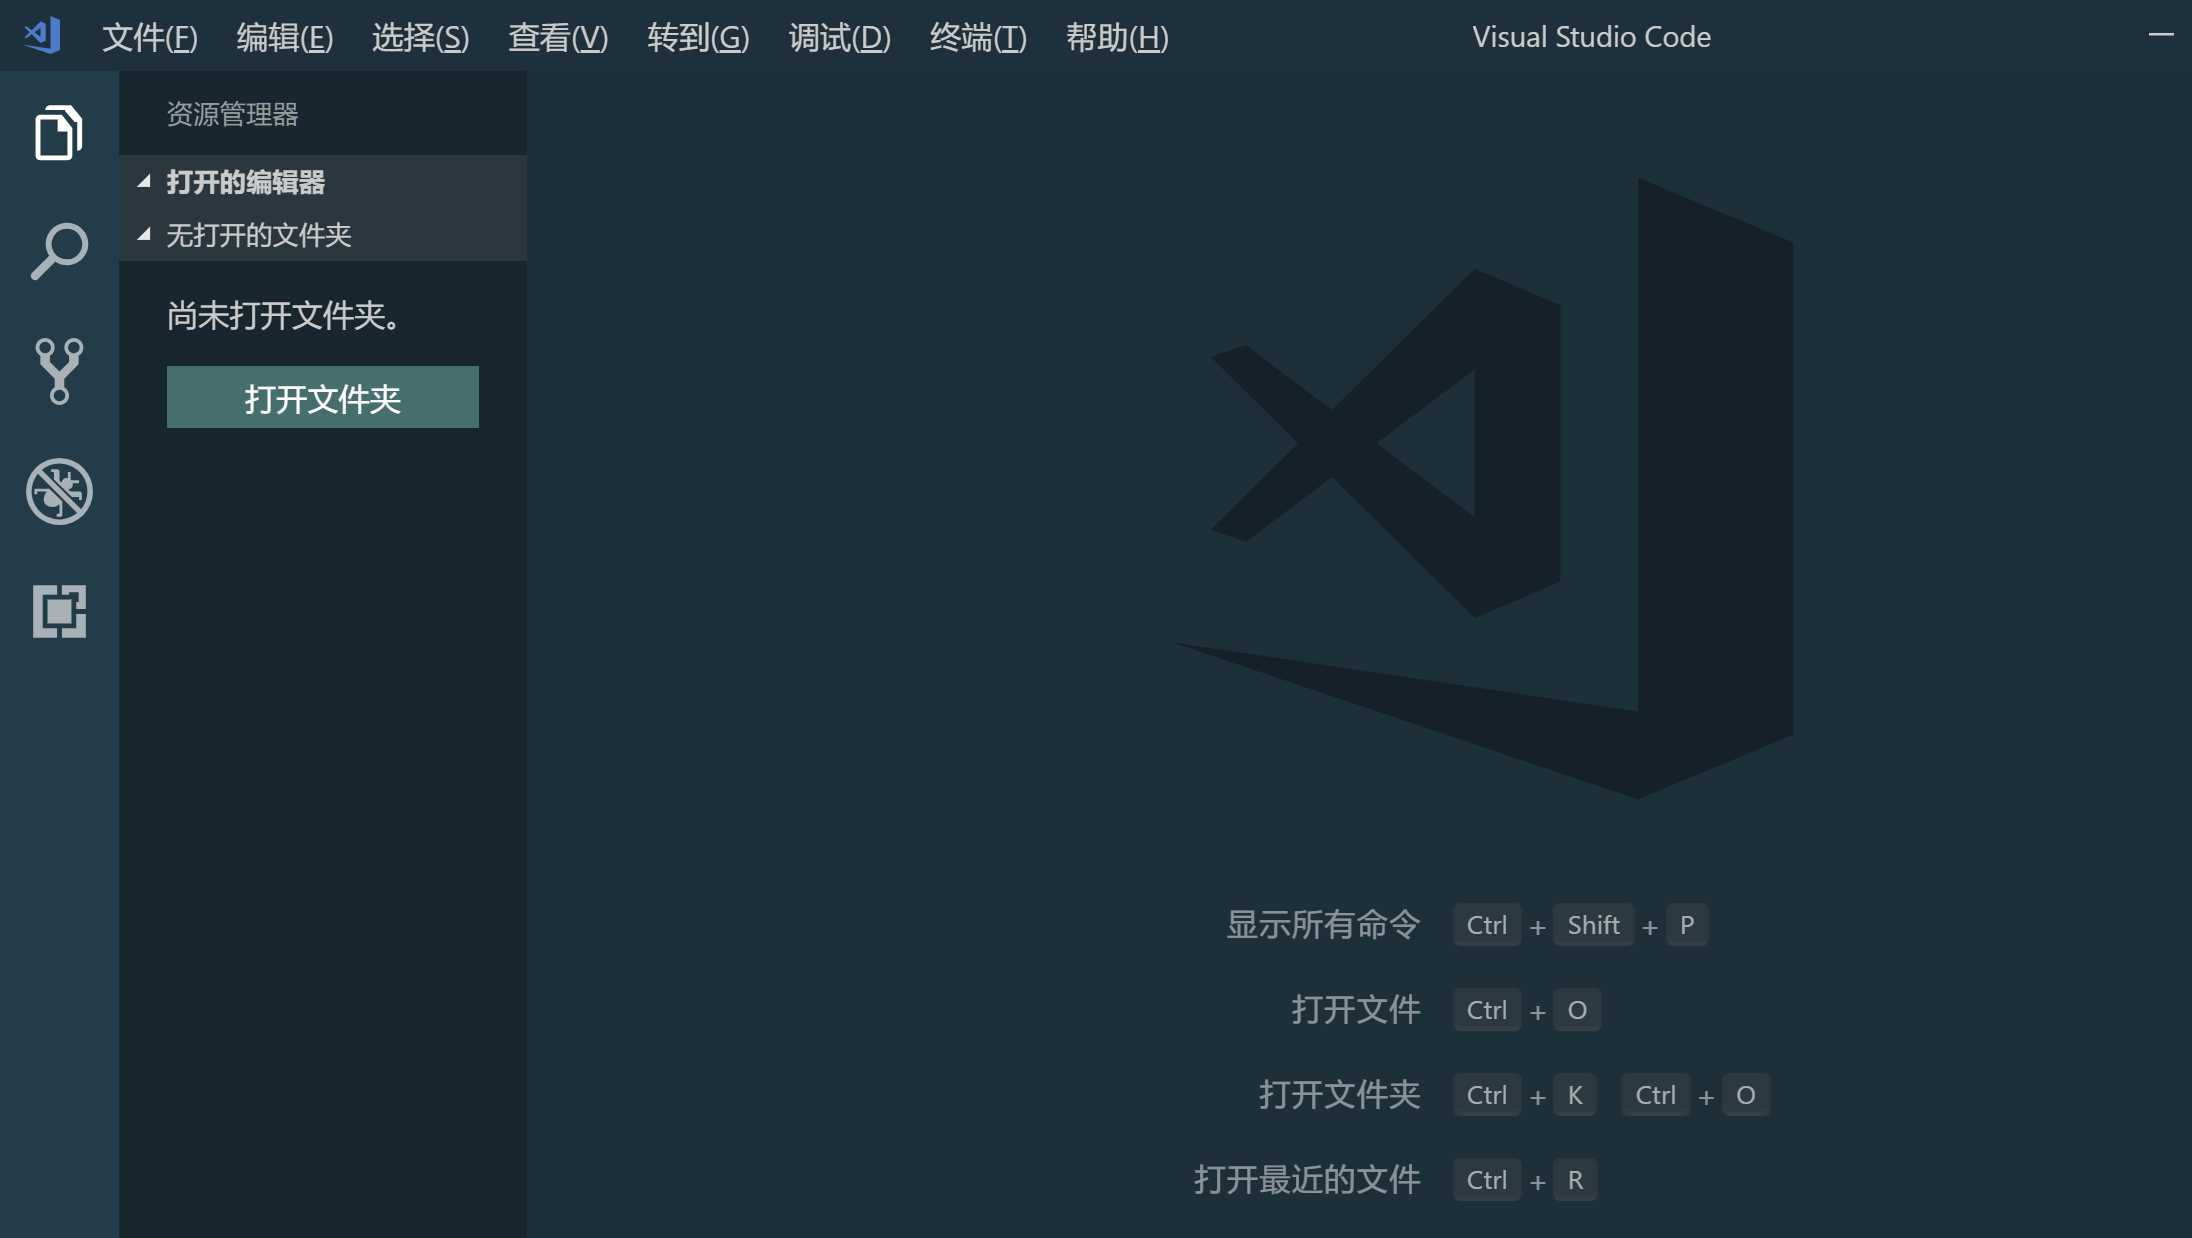The width and height of the screenshot is (2192, 1238).
Task: Click the K key hint
Action: click(1575, 1095)
